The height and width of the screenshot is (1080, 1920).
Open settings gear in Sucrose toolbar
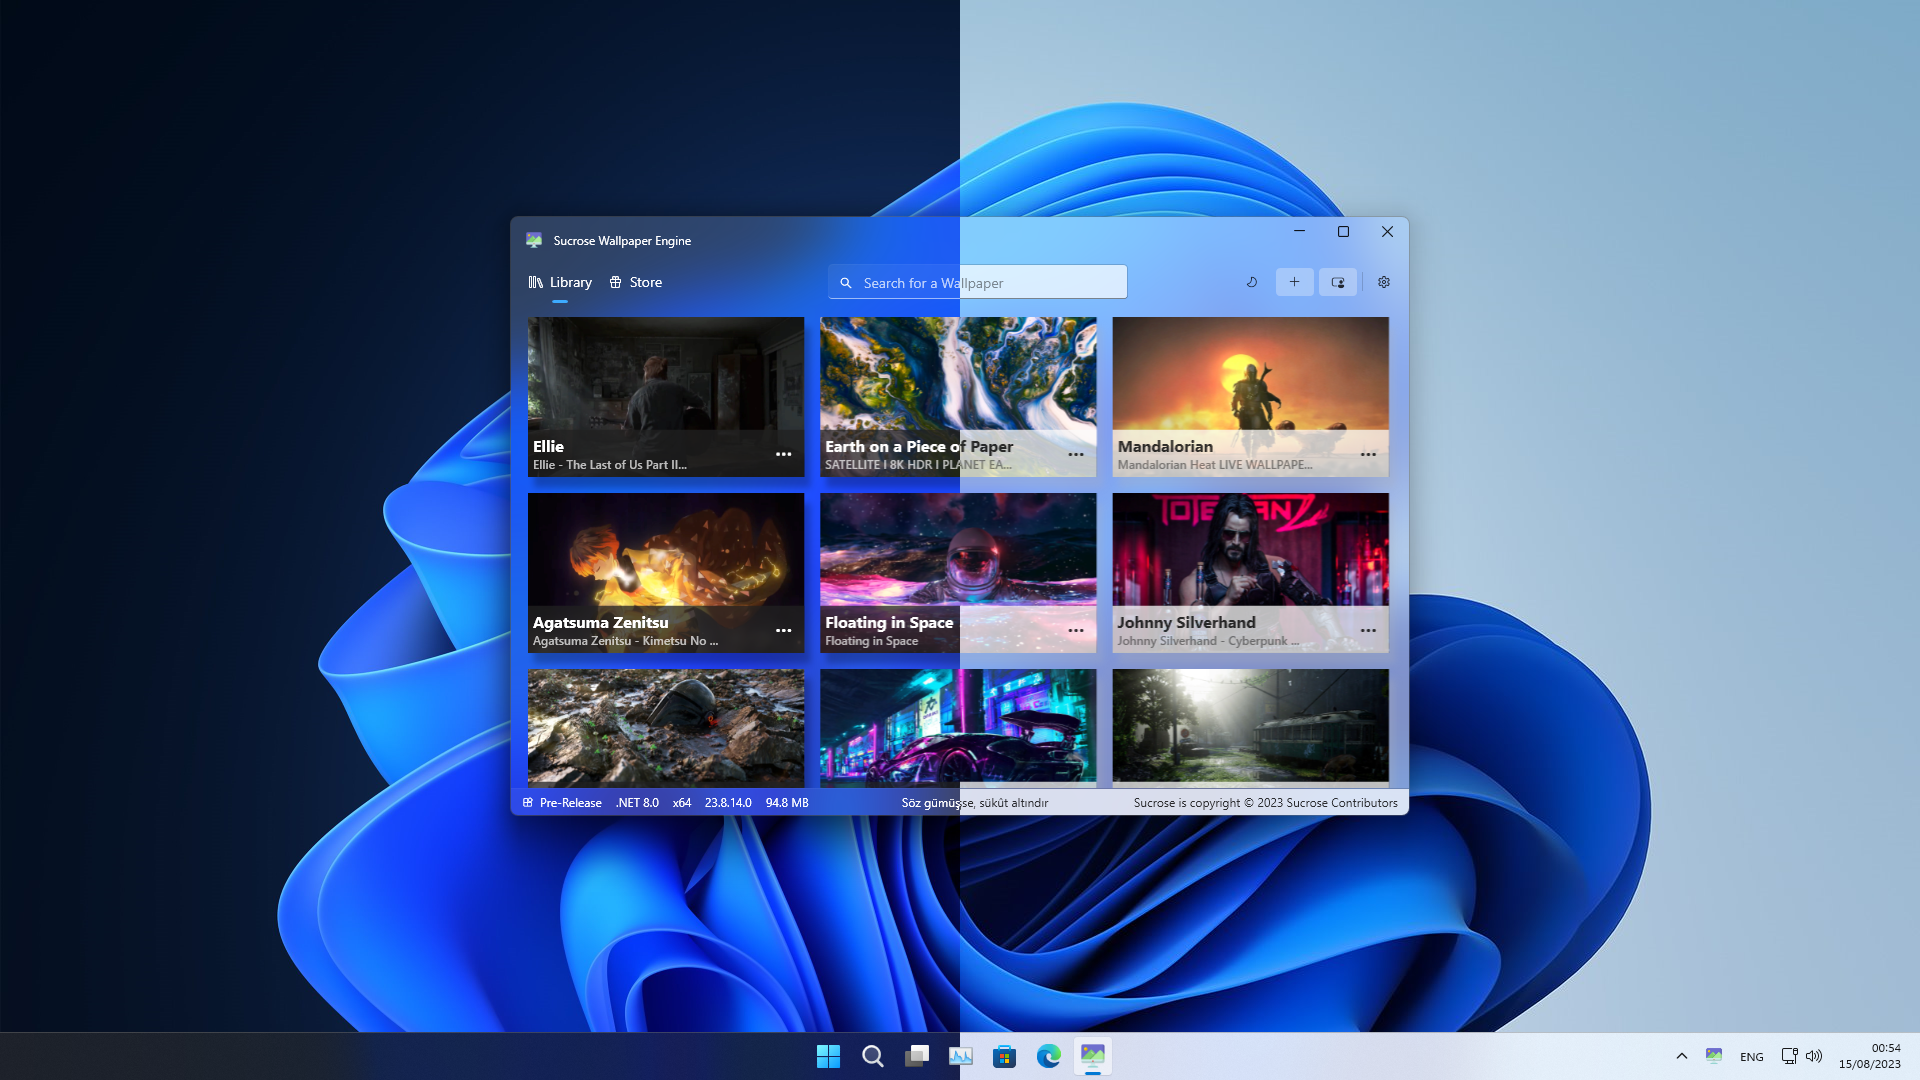[x=1384, y=282]
